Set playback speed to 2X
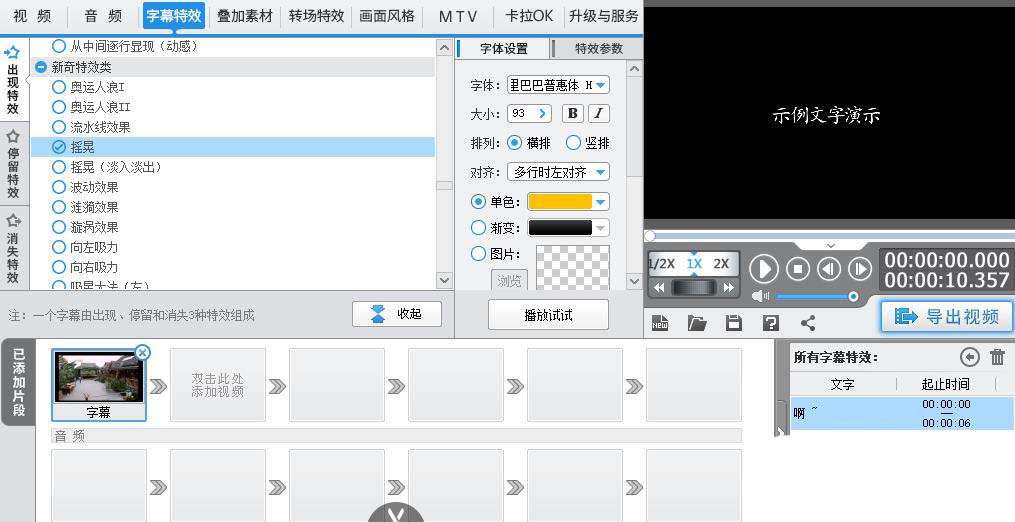The image size is (1015, 522). click(x=720, y=264)
